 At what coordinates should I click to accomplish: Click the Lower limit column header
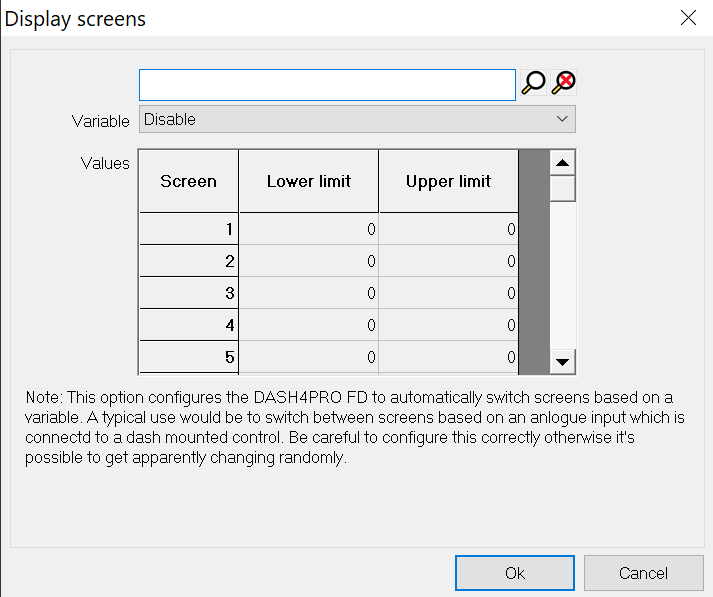point(308,181)
